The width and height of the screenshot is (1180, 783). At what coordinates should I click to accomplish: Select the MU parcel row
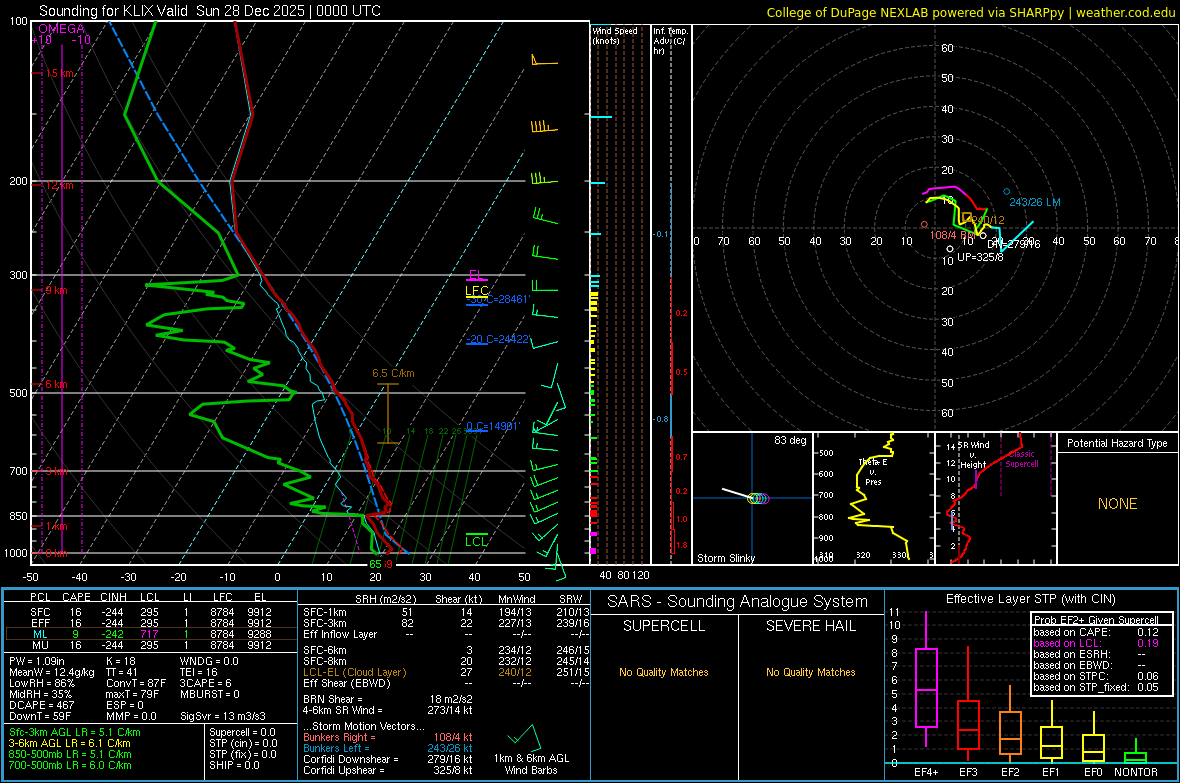click(150, 644)
